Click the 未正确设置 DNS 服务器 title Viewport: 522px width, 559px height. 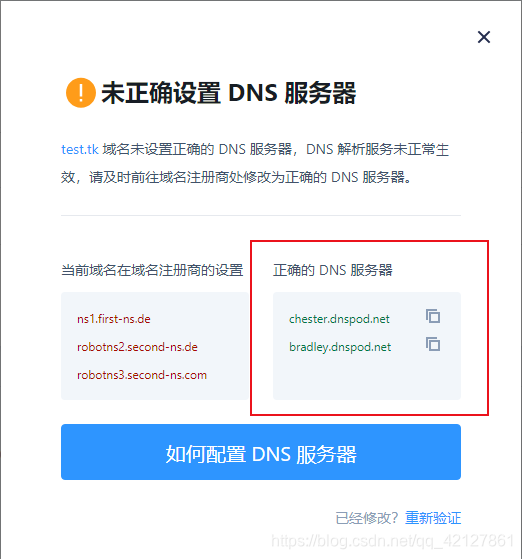coord(229,93)
